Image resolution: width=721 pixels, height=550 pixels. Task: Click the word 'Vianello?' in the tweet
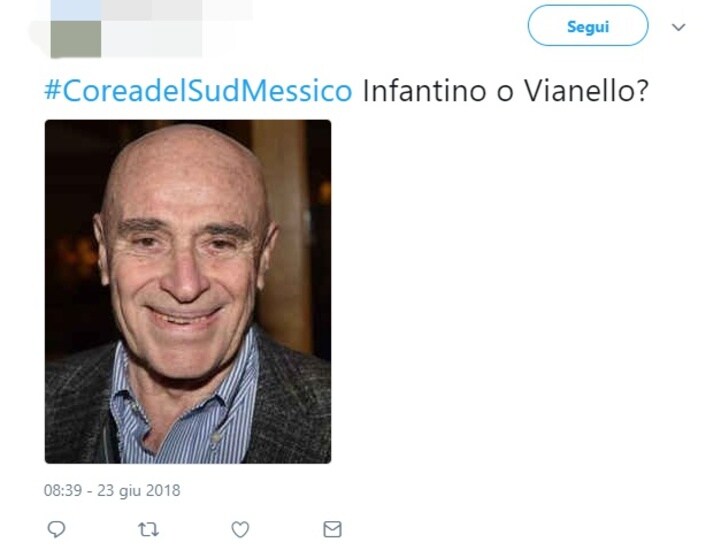click(x=586, y=91)
